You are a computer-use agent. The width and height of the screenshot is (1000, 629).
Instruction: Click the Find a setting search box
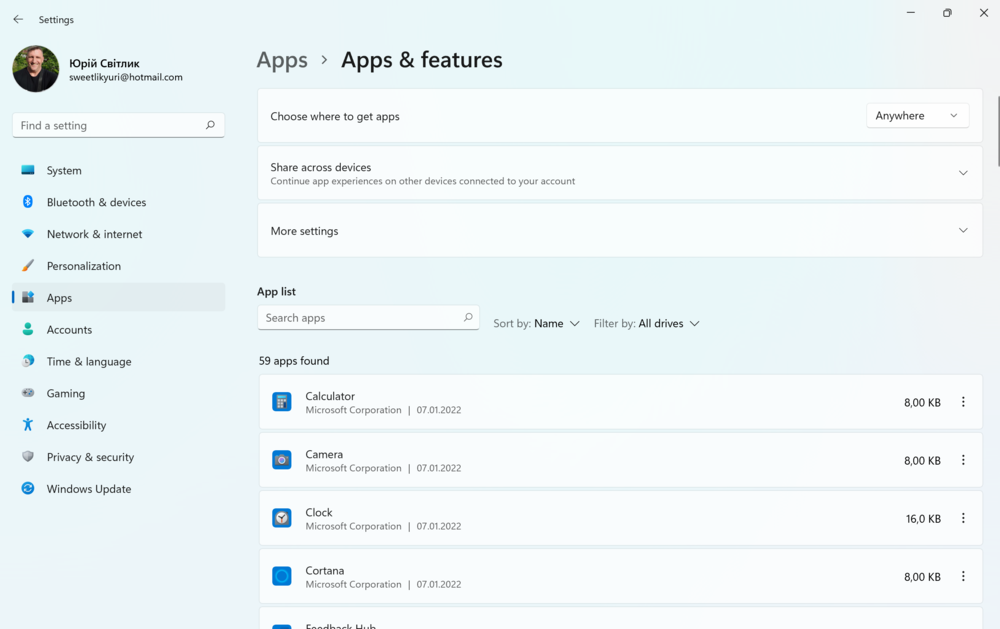coord(110,126)
